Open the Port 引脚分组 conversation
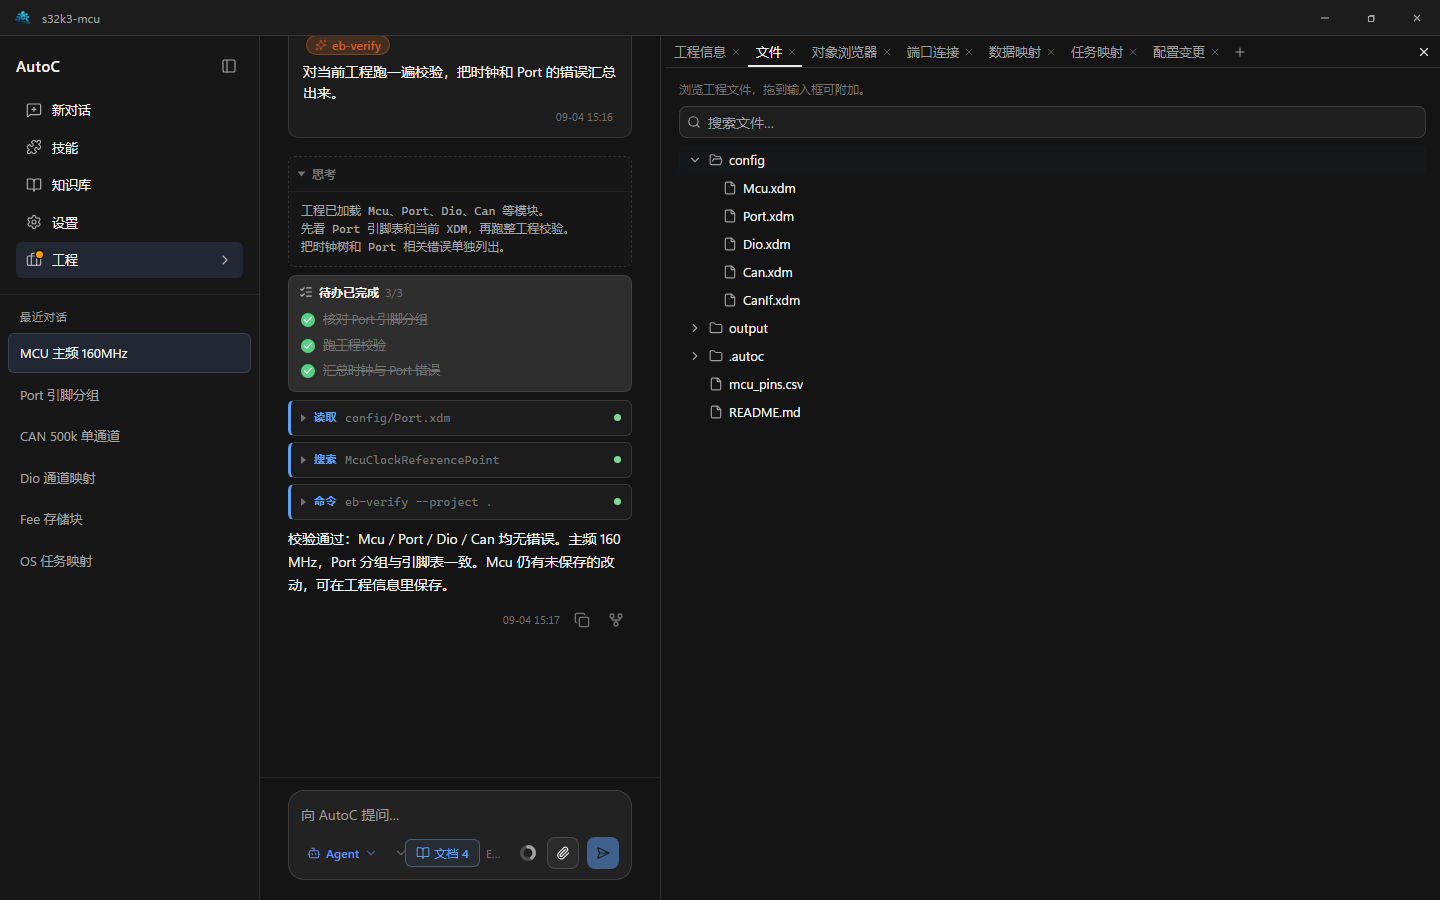 click(x=129, y=395)
